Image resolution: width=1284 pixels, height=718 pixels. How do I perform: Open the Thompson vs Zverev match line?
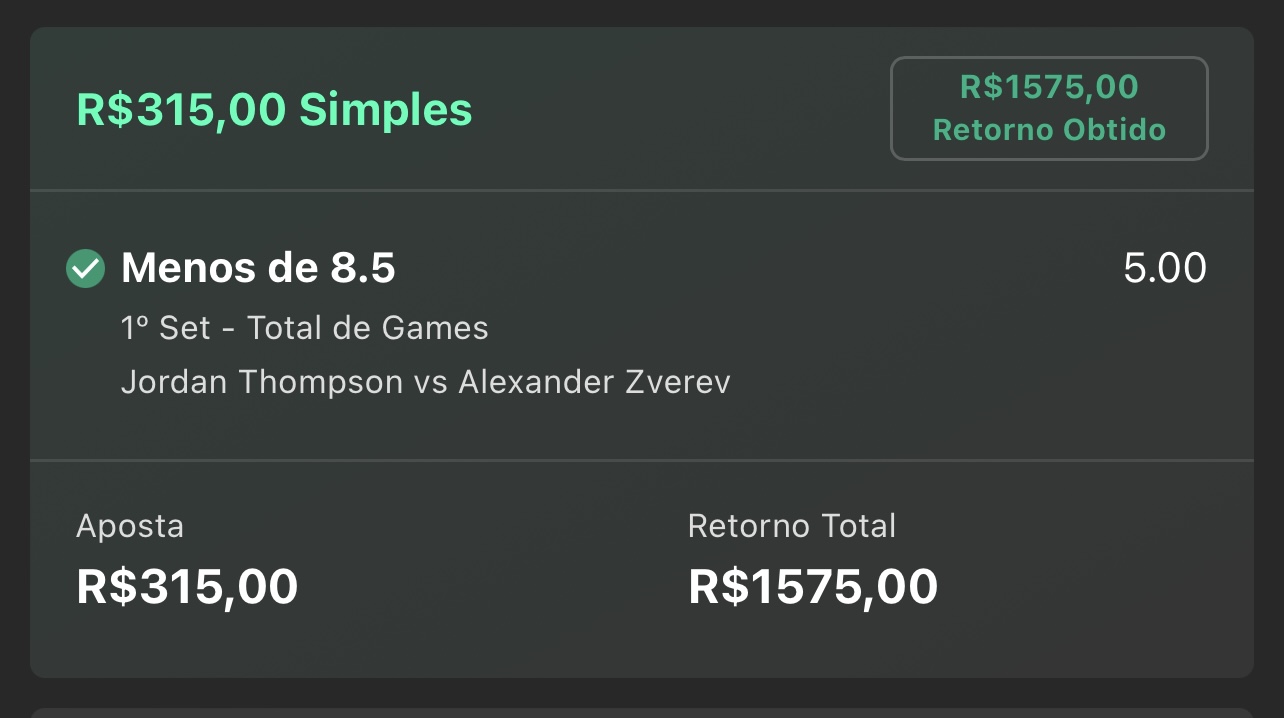tap(425, 382)
